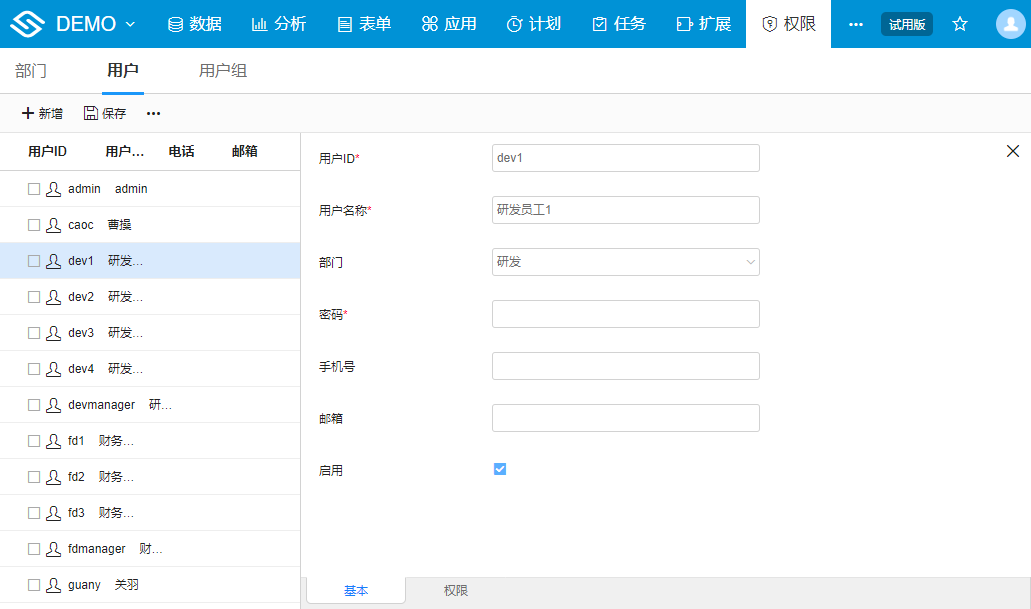Open the 分析 module
Screen dimensions: 1031x609
[279, 23]
